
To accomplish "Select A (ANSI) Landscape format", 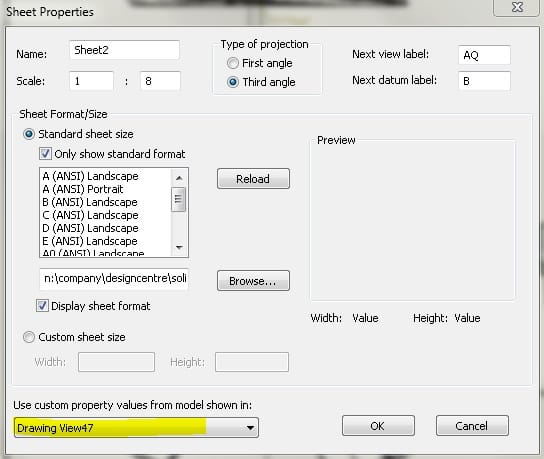I will click(x=91, y=176).
